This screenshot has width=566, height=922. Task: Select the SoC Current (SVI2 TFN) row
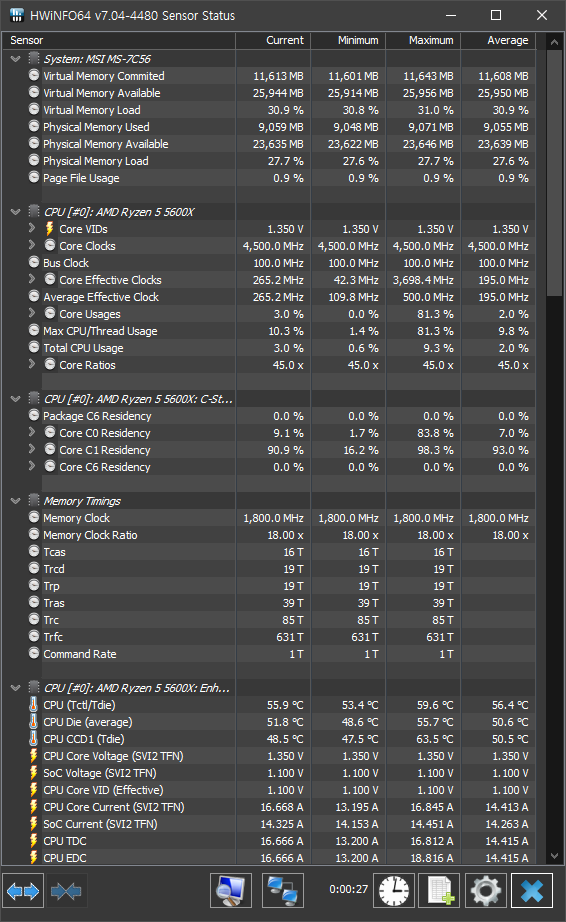pyautogui.click(x=269, y=824)
